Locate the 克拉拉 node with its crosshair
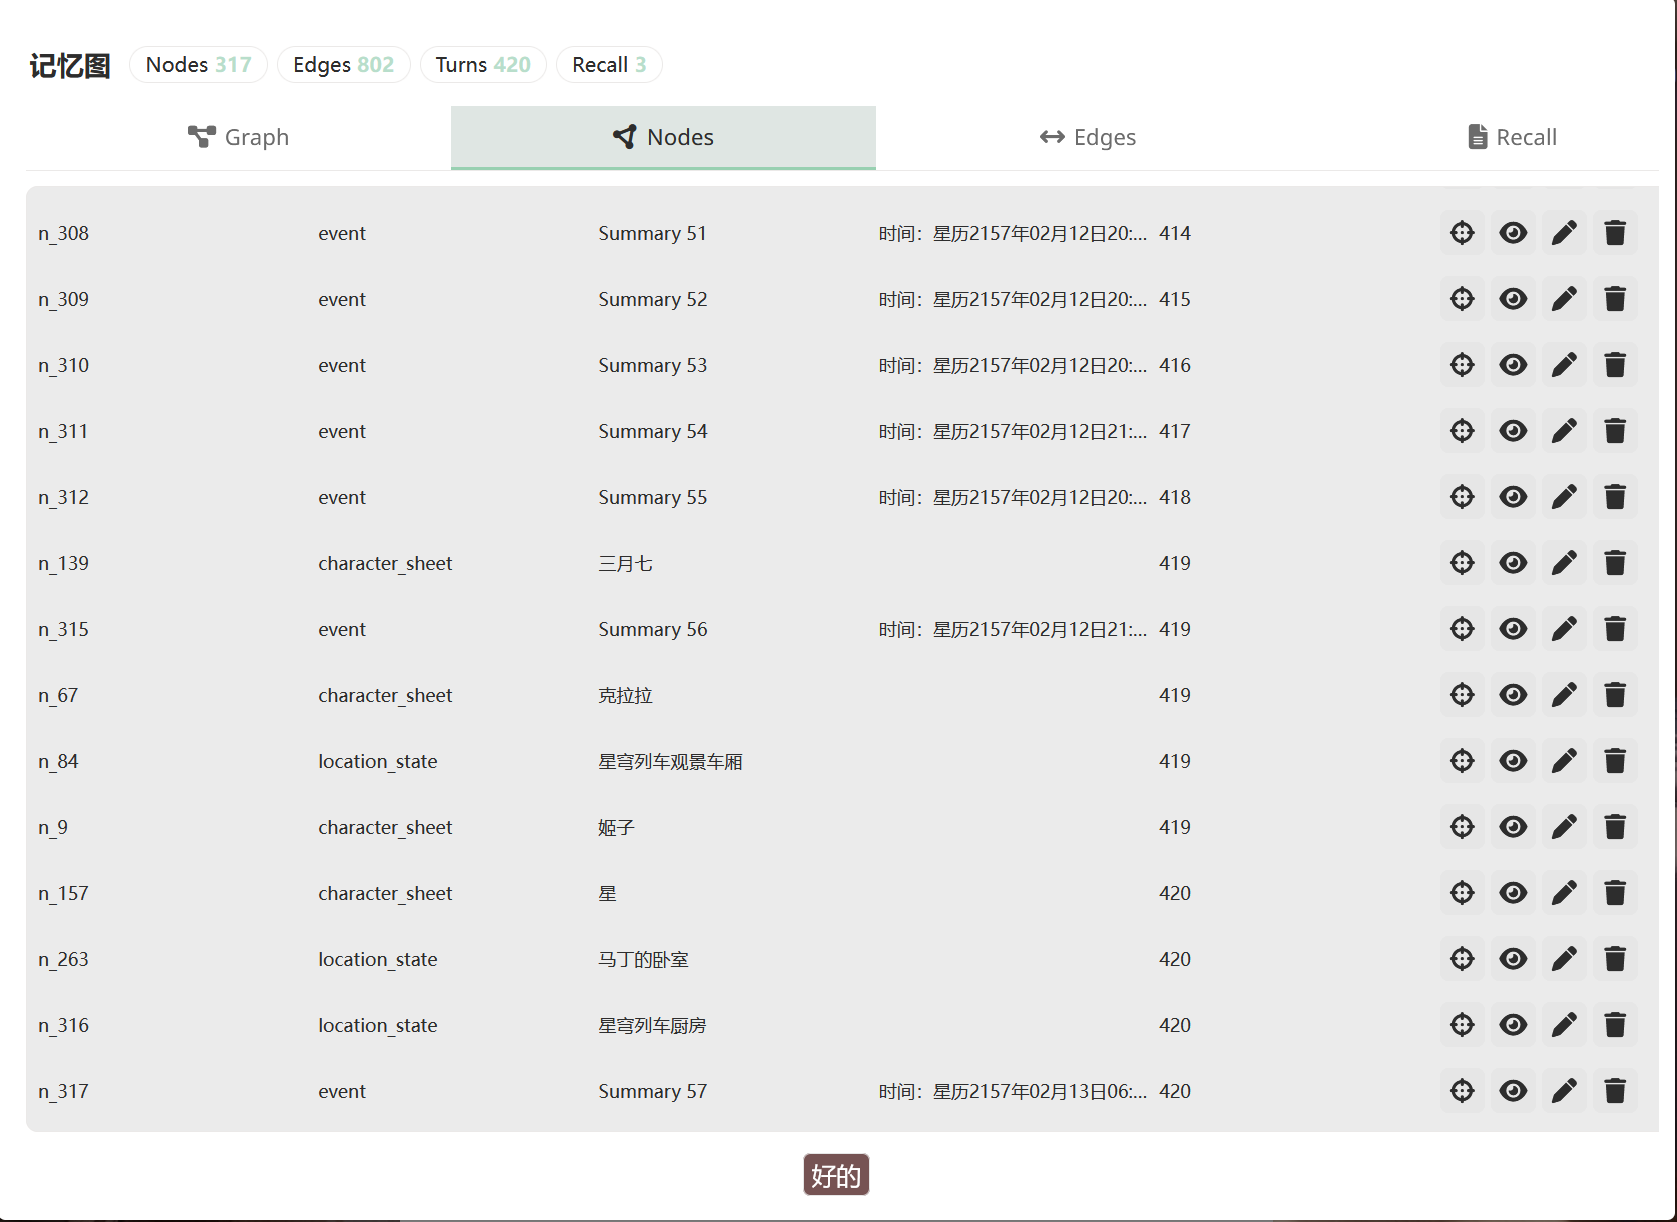Image resolution: width=1677 pixels, height=1222 pixels. point(1462,695)
